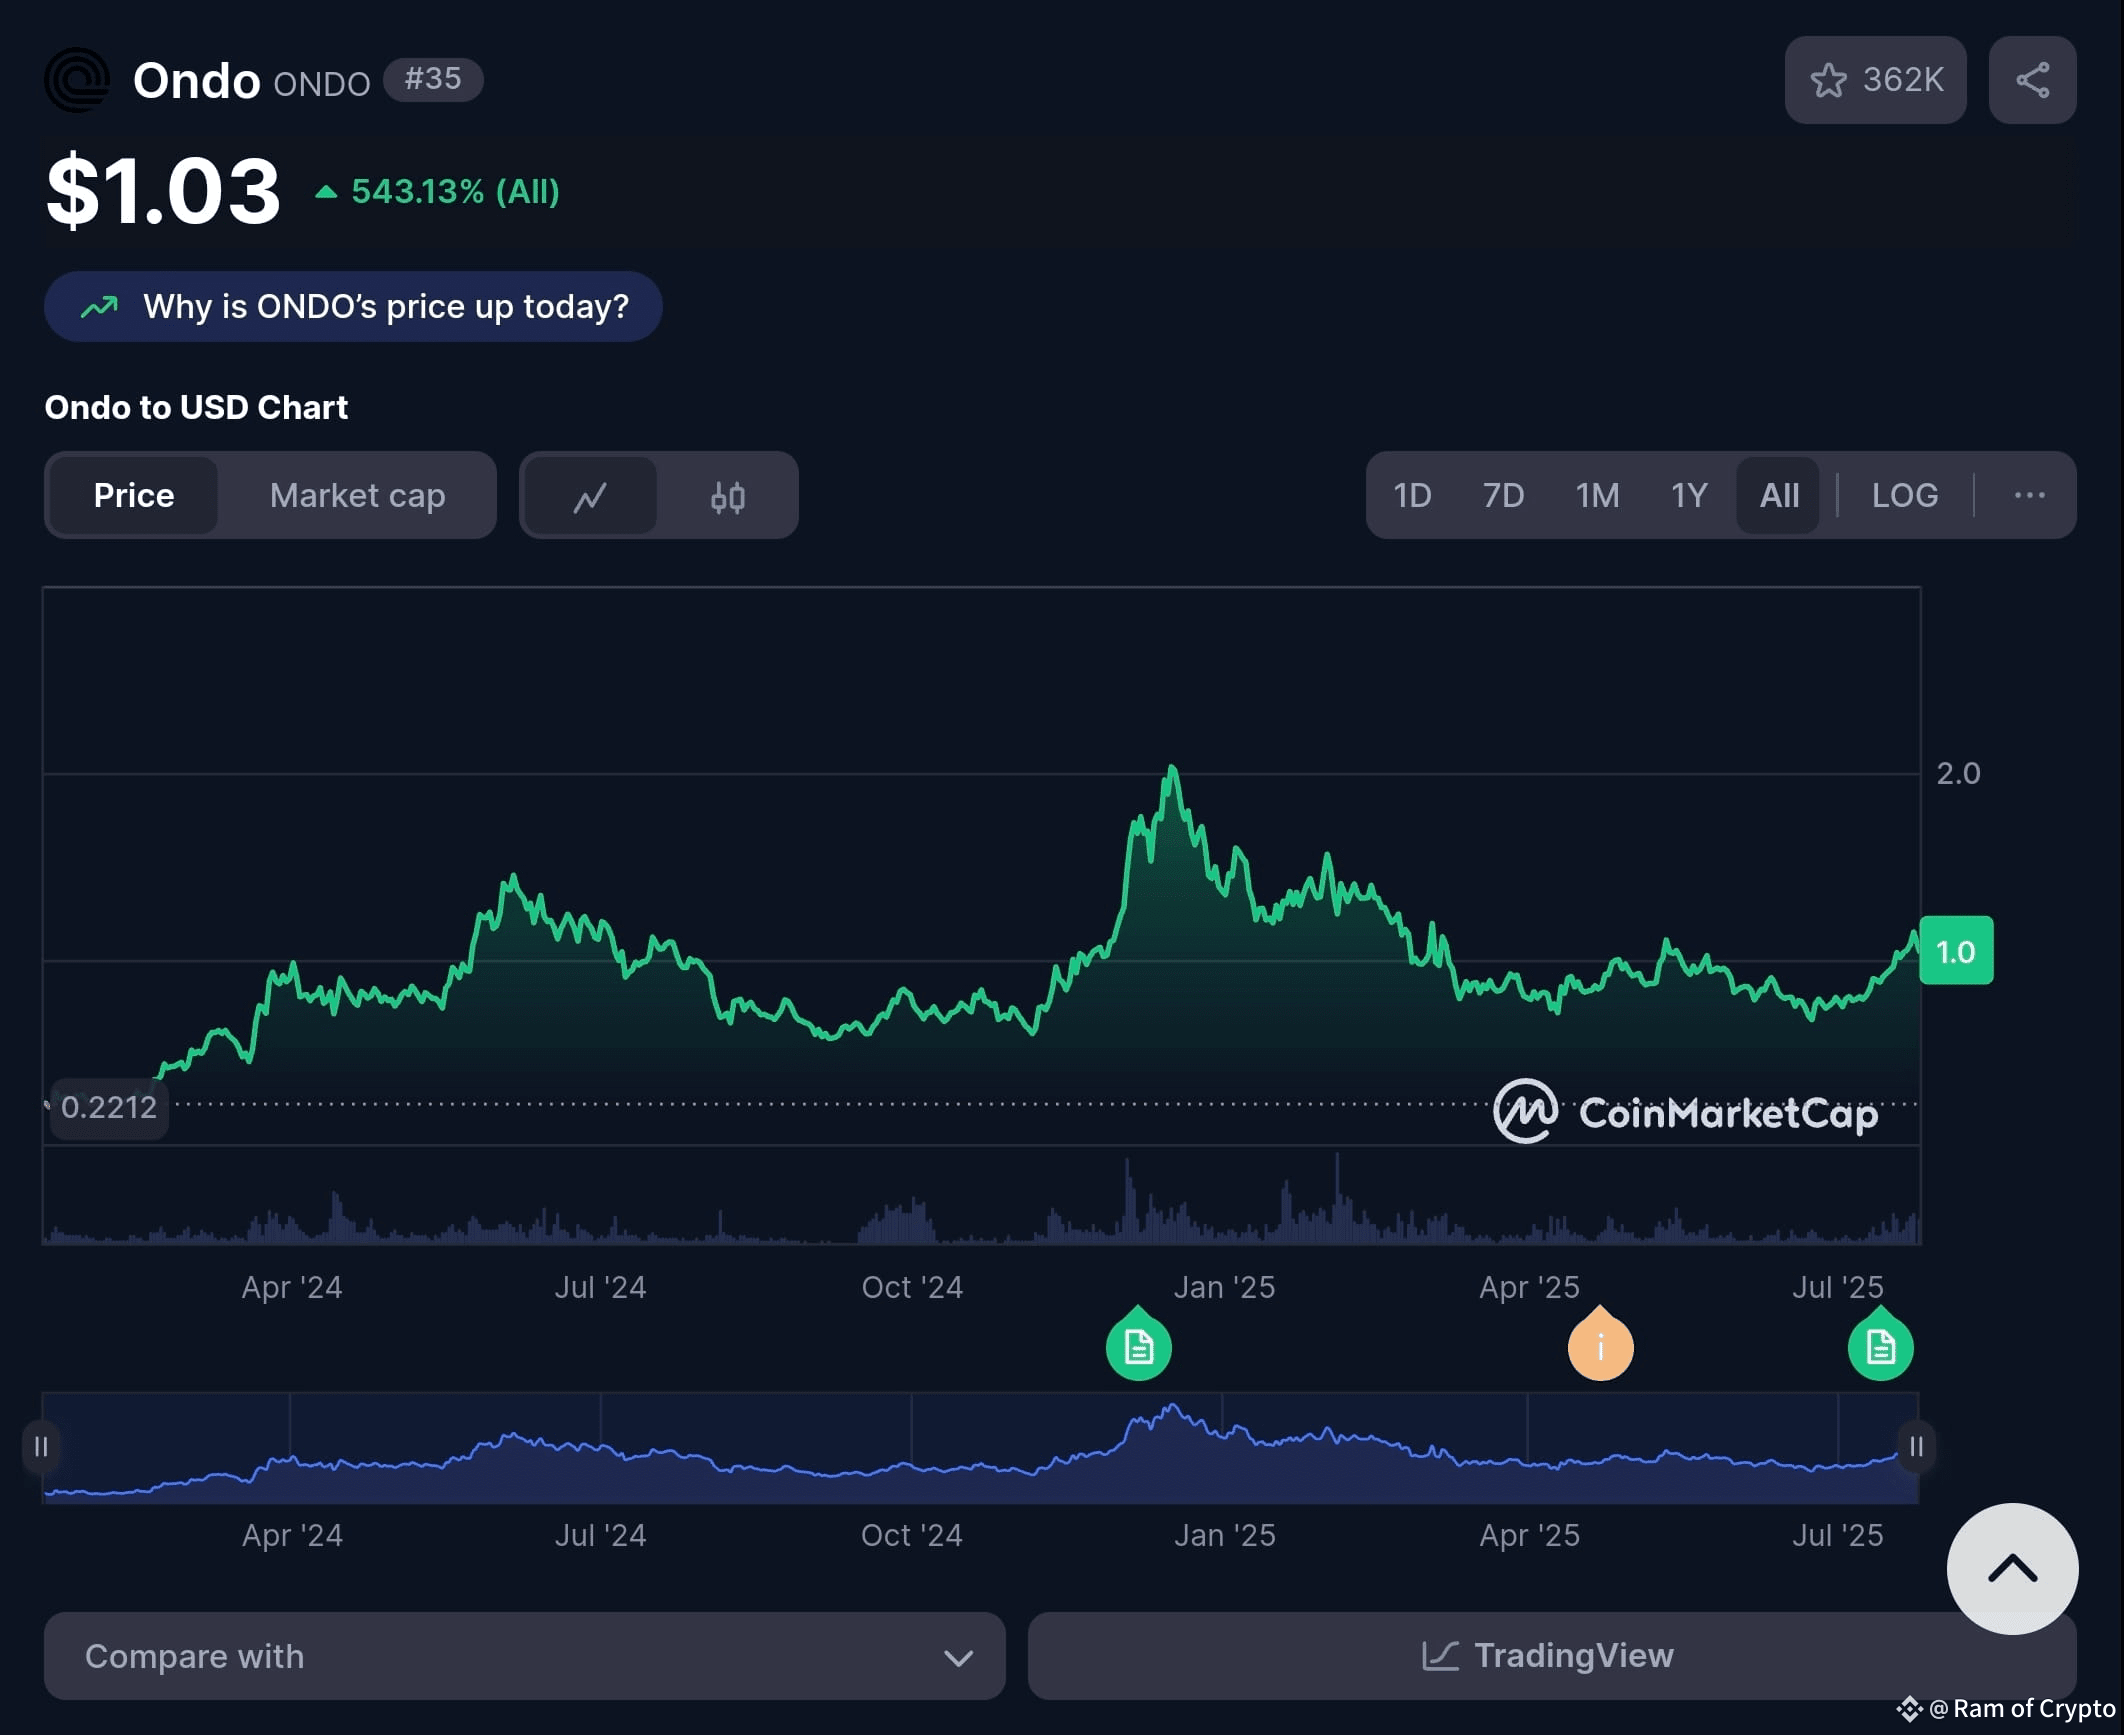Click the 2.0 y-axis label
2124x1735 pixels.
tap(1958, 773)
